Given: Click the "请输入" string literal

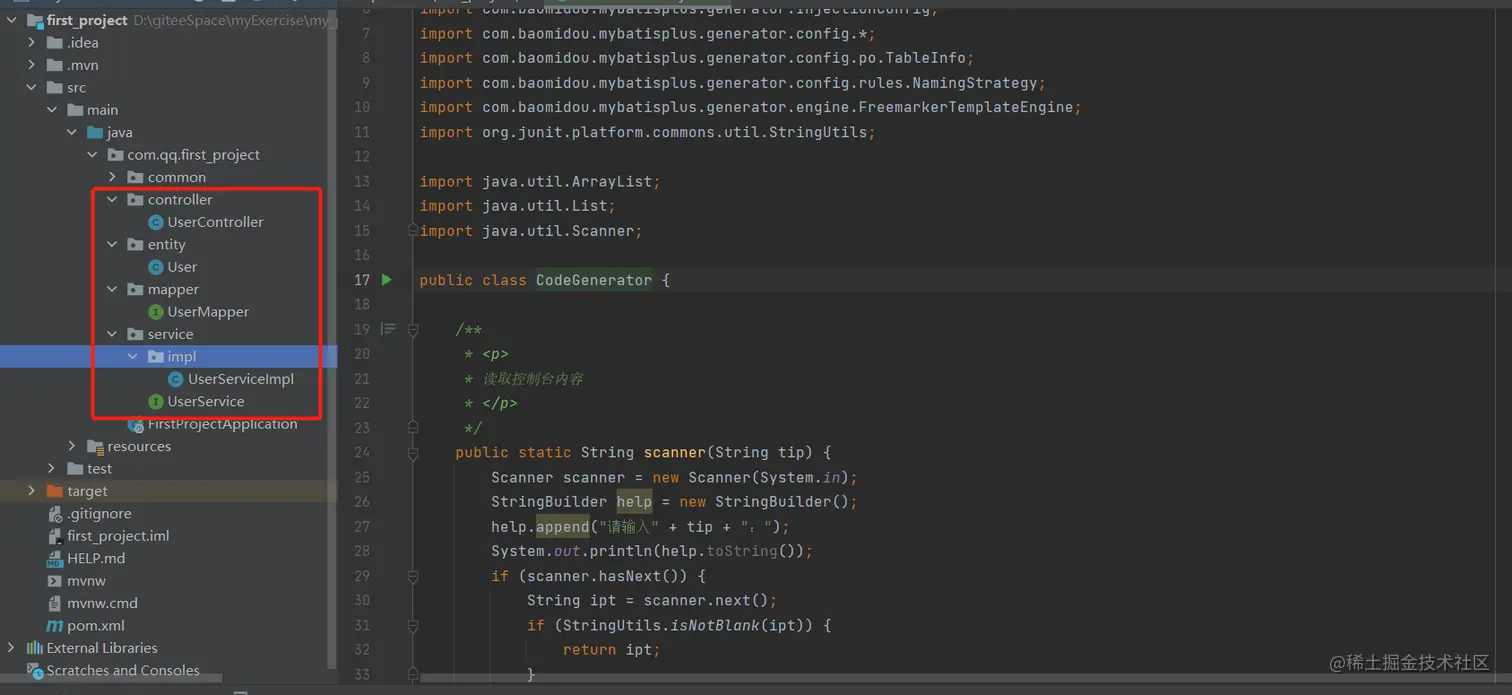Looking at the screenshot, I should (628, 527).
